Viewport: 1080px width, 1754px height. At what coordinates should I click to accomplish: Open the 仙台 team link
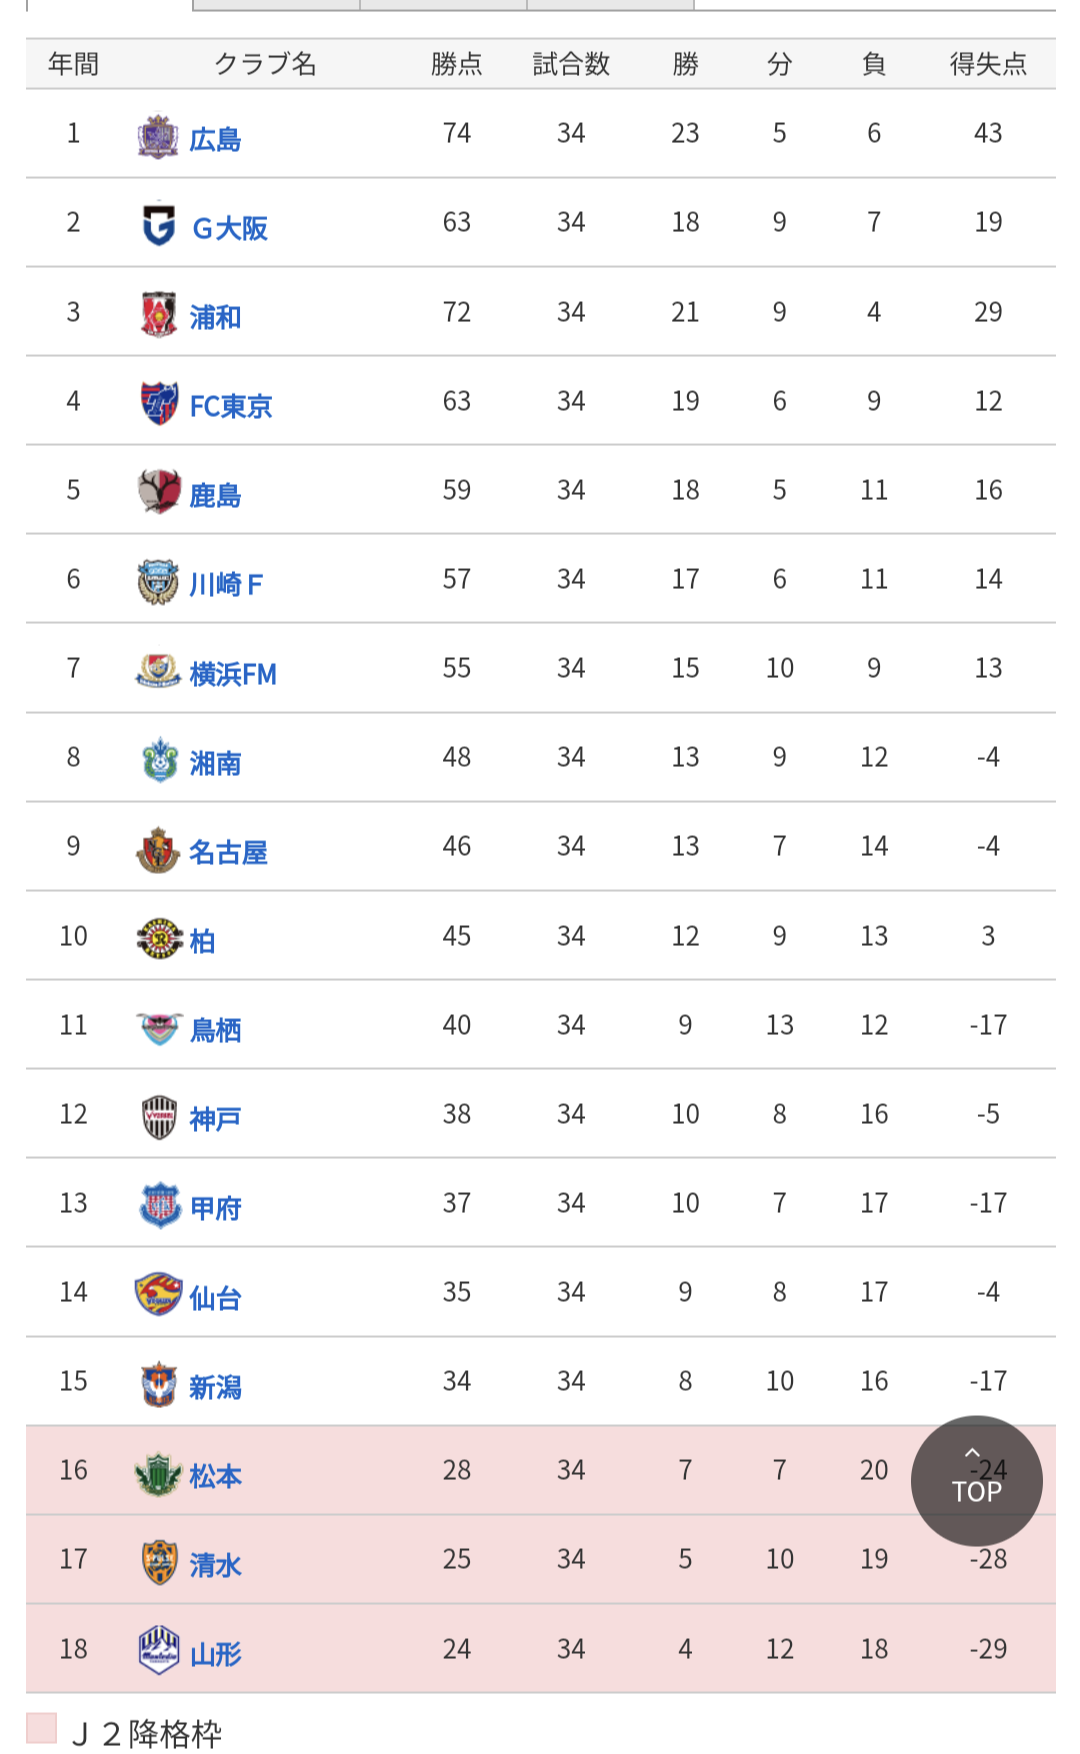tap(215, 1298)
